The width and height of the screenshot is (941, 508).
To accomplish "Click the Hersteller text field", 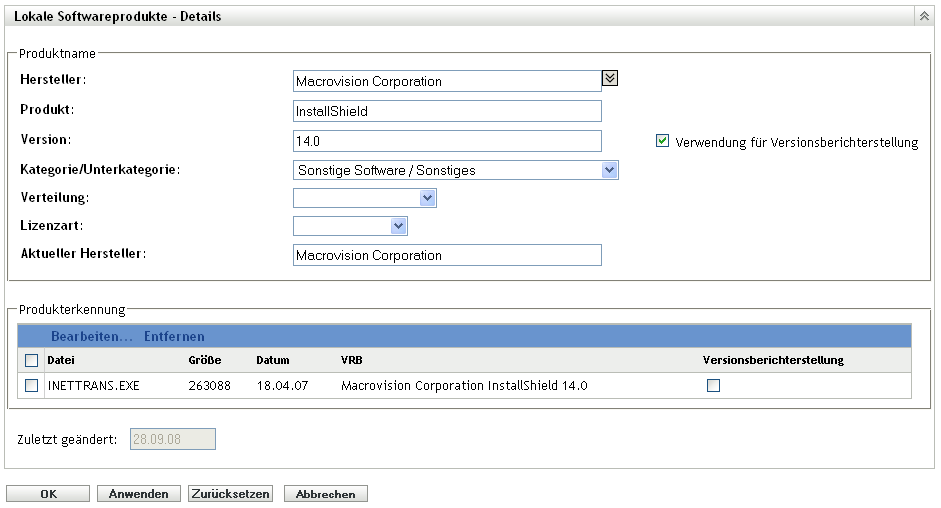I will coord(447,81).
